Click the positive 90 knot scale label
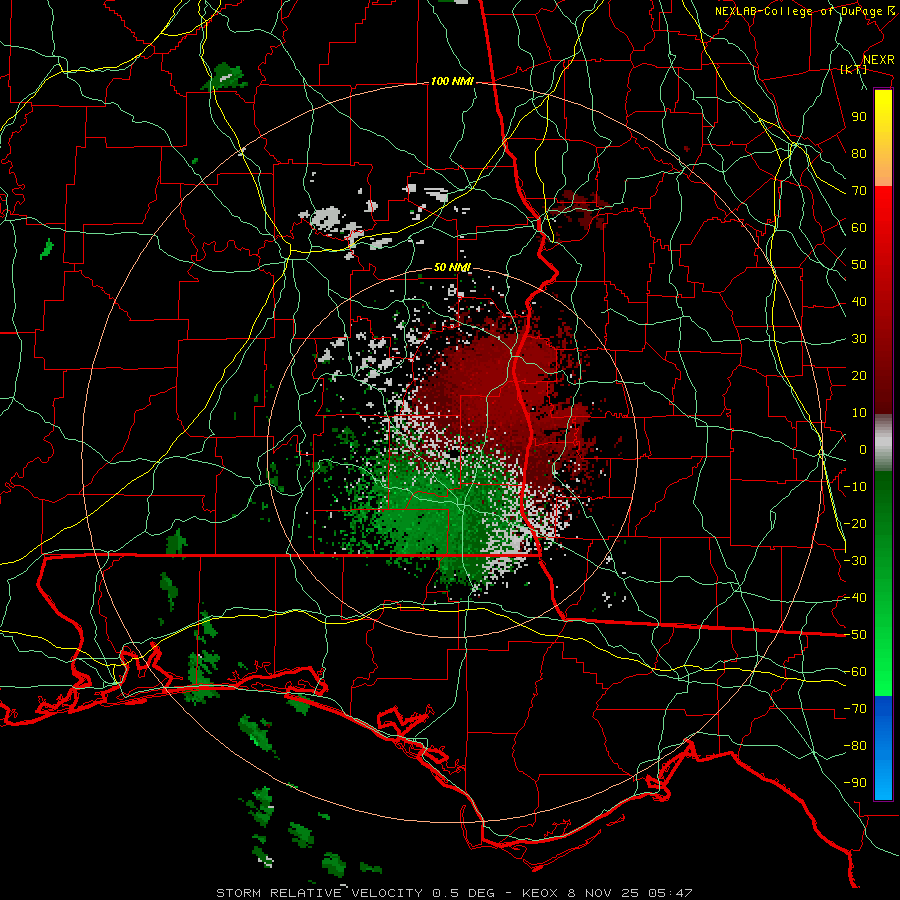The image size is (900, 900). (859, 117)
